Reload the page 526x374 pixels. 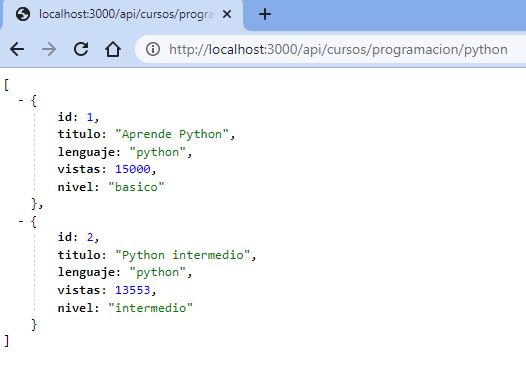pyautogui.click(x=81, y=49)
